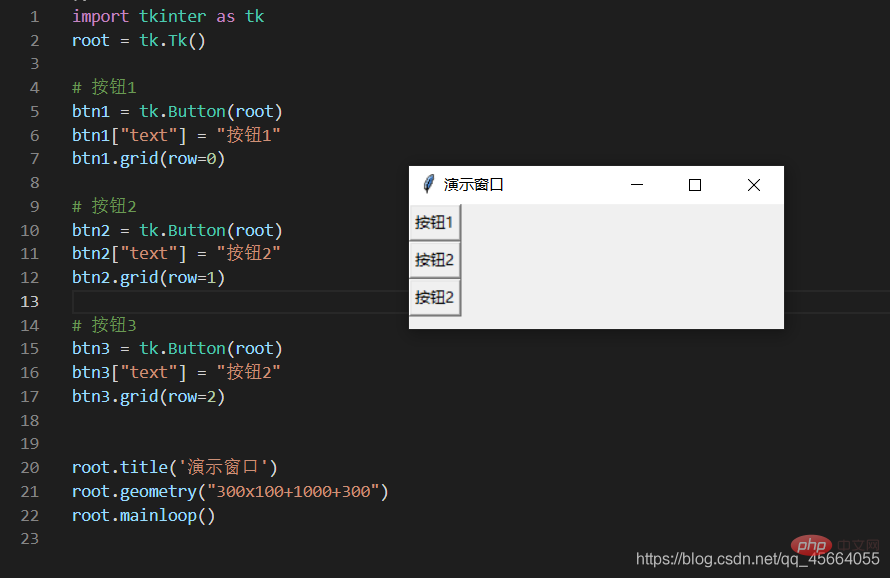Click the root.geometry code line
The image size is (890, 578).
click(230, 491)
